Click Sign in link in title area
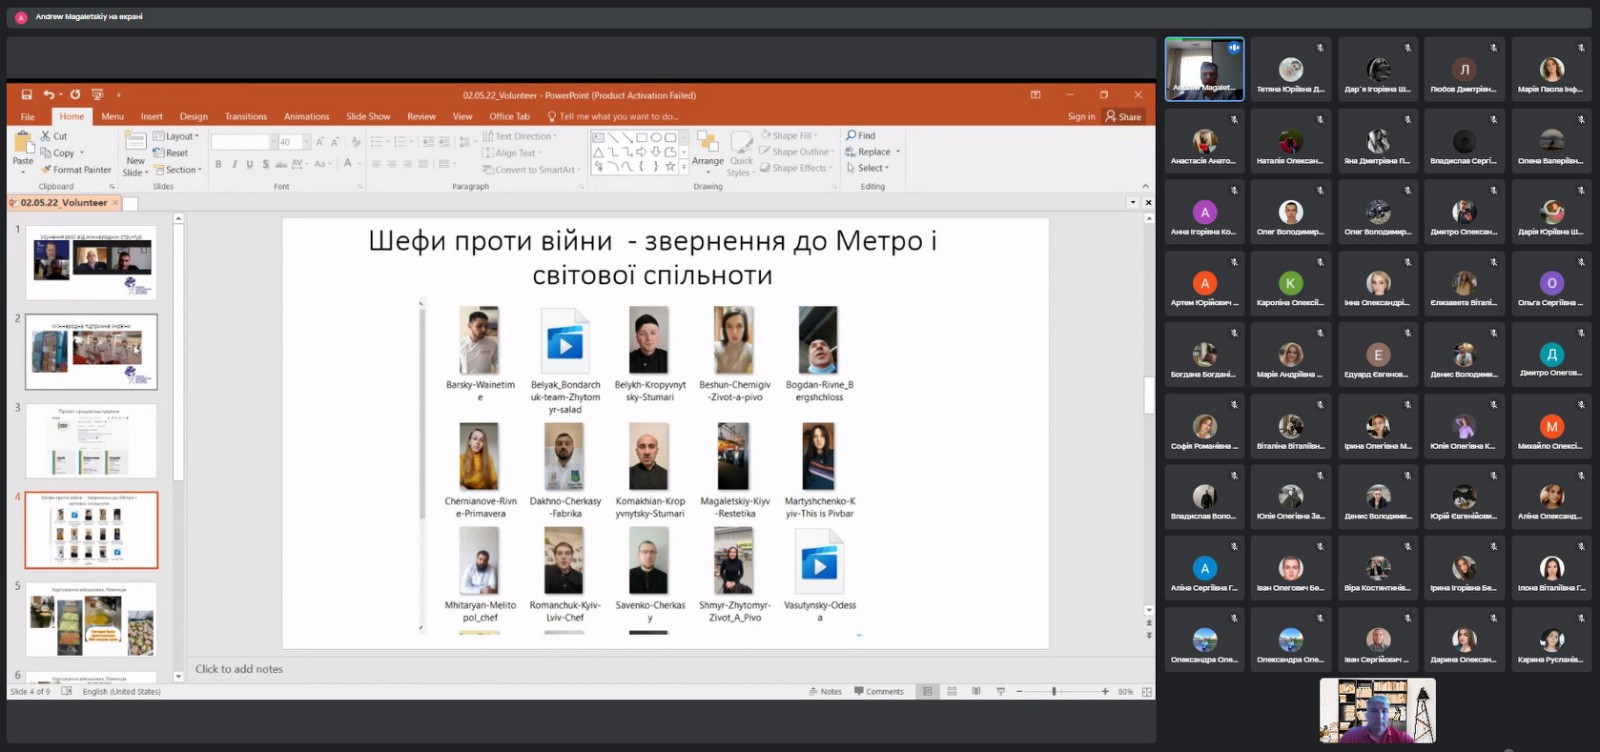The image size is (1600, 752). coord(1081,117)
